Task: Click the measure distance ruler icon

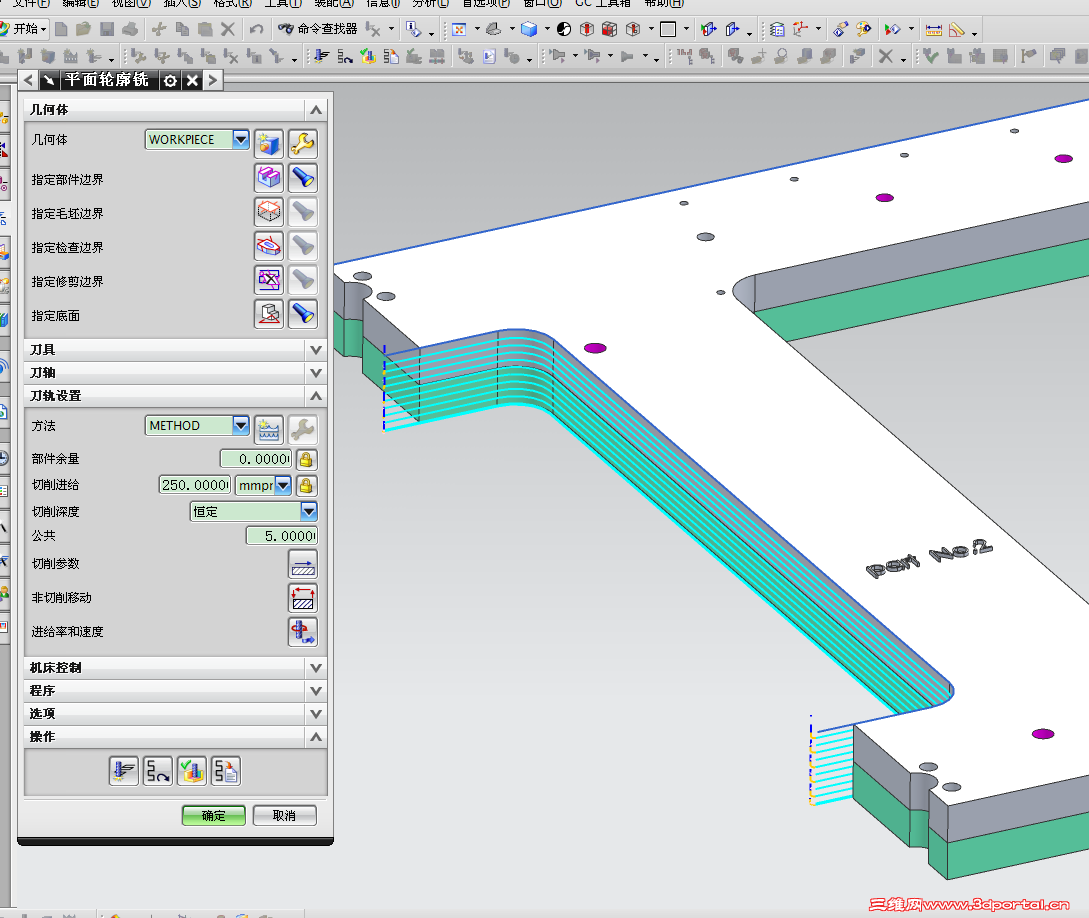Action: point(933,30)
